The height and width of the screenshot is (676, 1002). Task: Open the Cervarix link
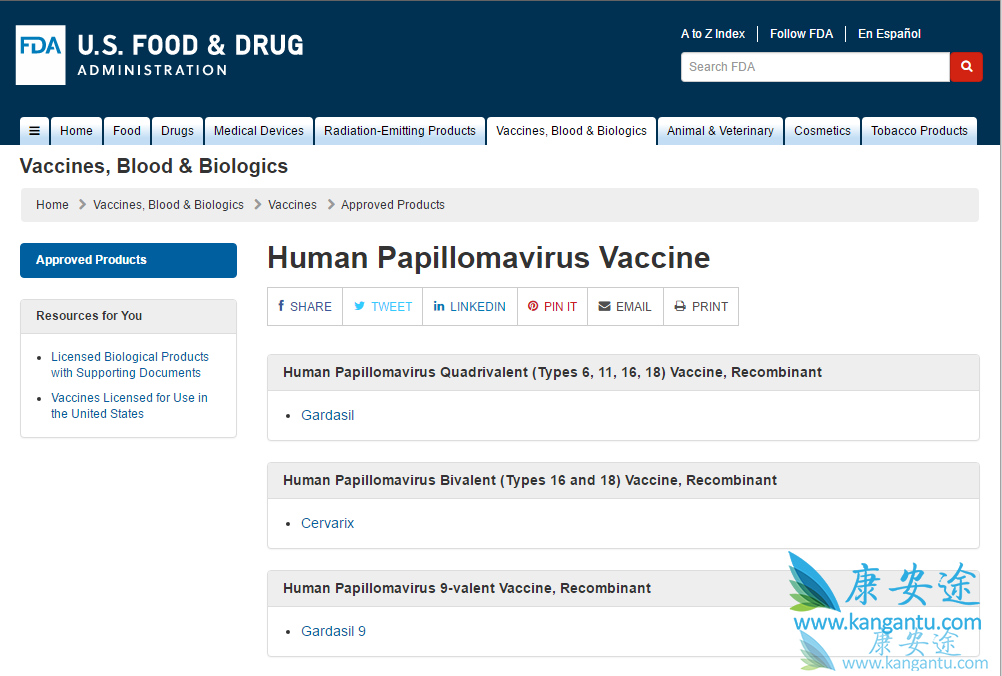[327, 523]
